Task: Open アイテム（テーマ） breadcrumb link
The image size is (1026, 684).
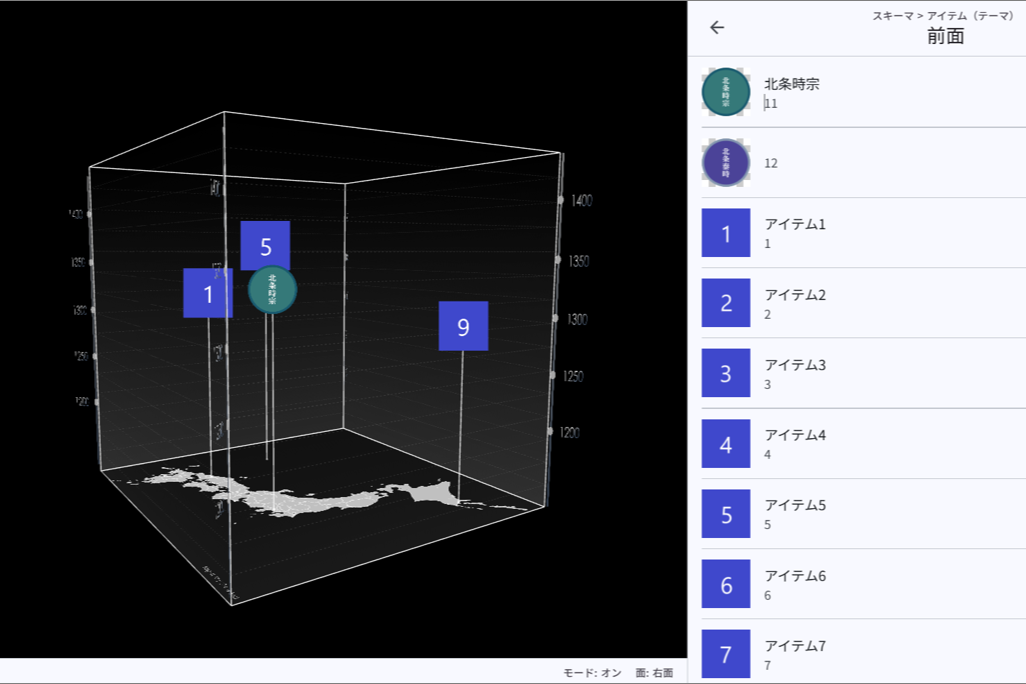Action: (x=970, y=16)
